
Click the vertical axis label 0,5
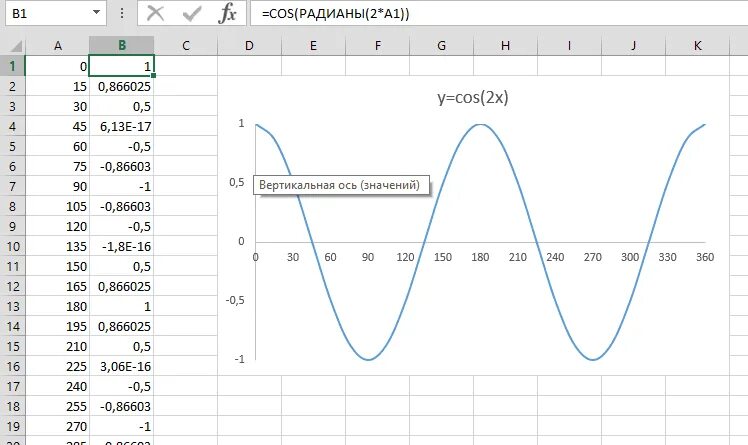(237, 182)
